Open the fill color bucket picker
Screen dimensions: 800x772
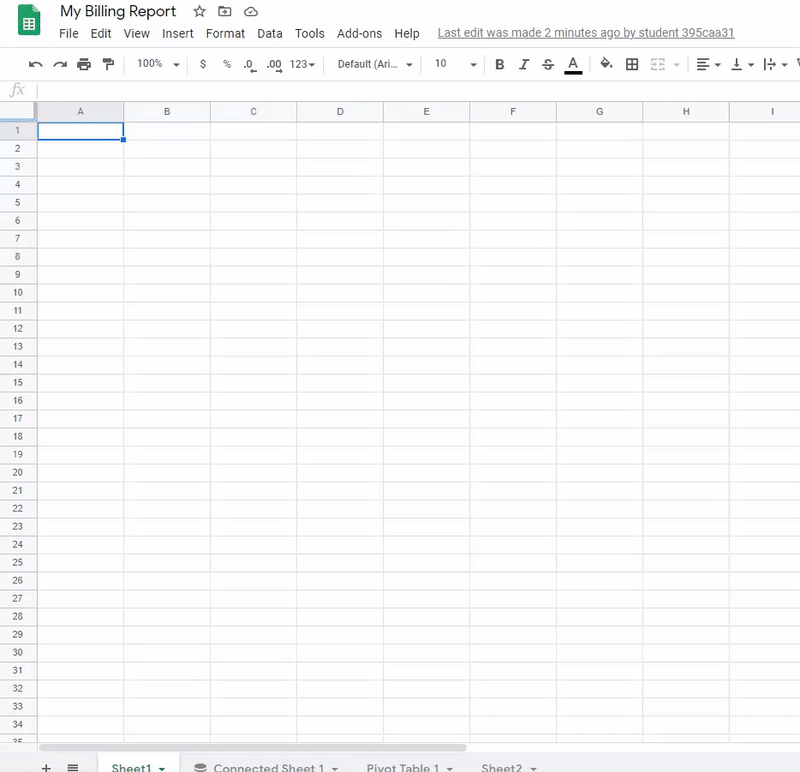point(606,64)
